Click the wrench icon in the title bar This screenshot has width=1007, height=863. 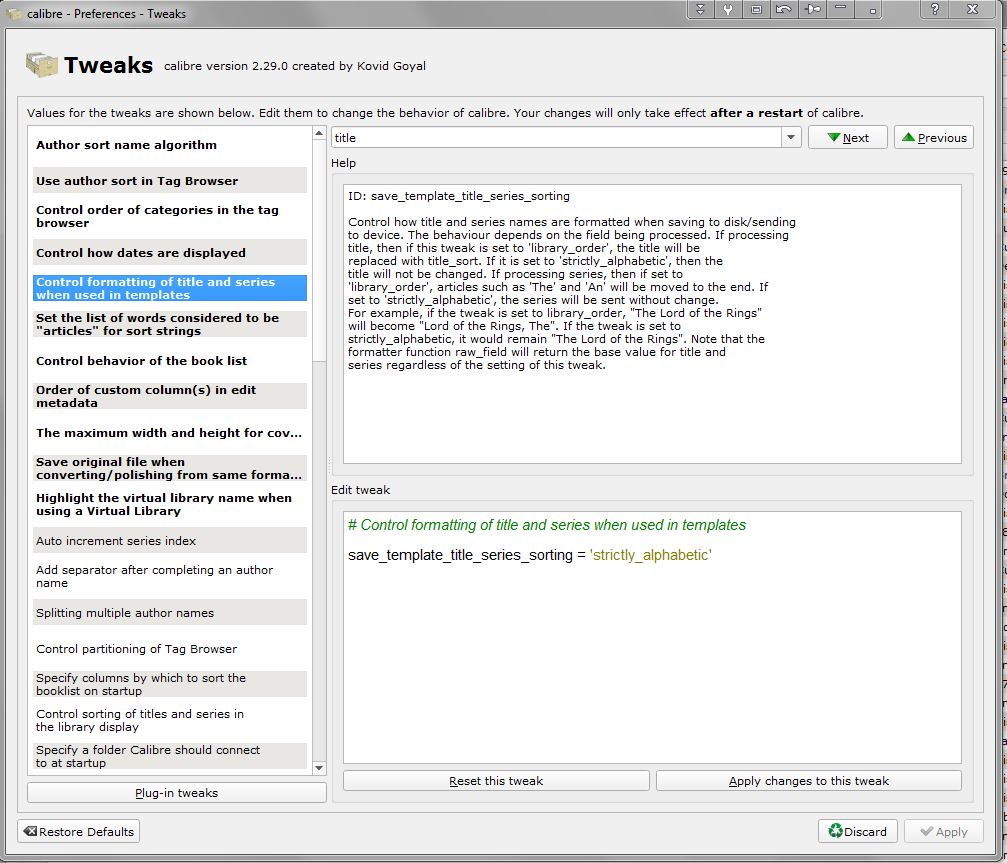pyautogui.click(x=728, y=9)
